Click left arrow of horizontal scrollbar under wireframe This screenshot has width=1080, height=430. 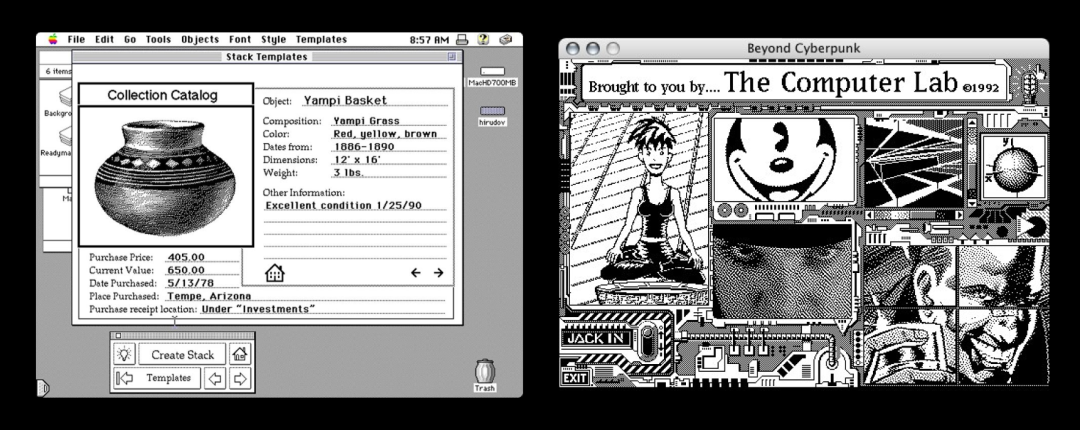pyautogui.click(x=870, y=214)
